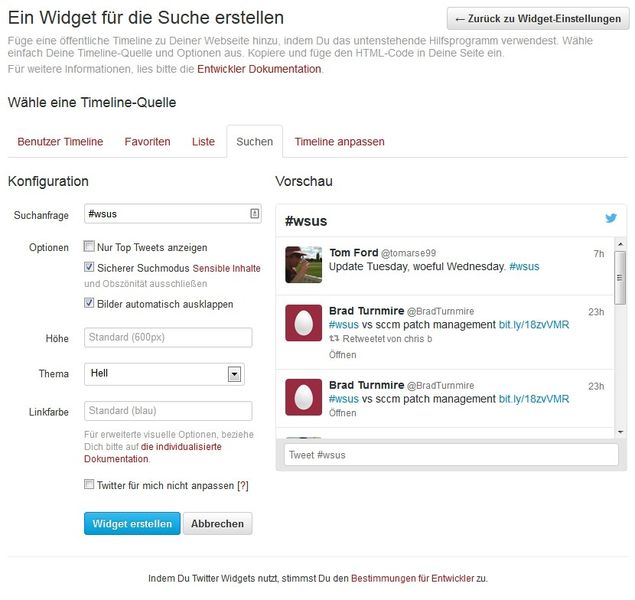This screenshot has width=635, height=600.
Task: Click 'Retweetet von chris b' text
Action: 387,338
